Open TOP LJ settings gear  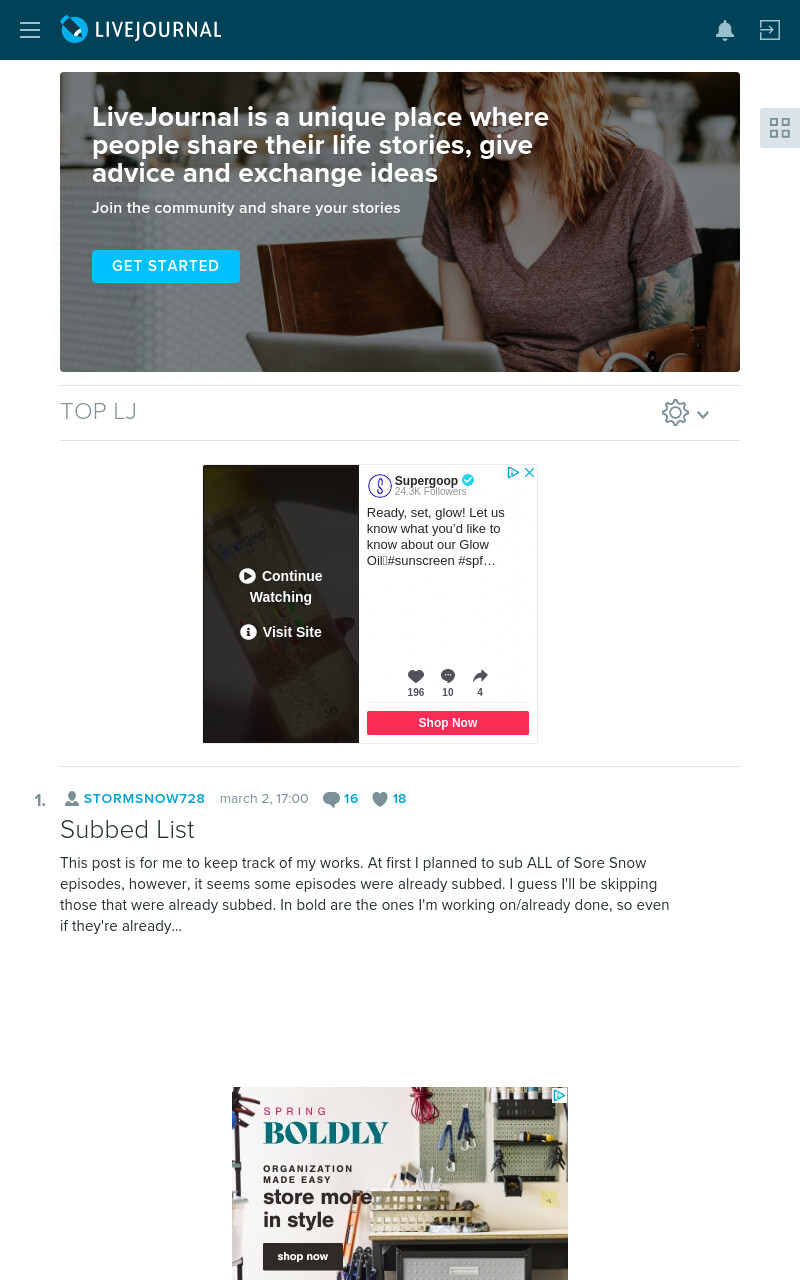[675, 413]
